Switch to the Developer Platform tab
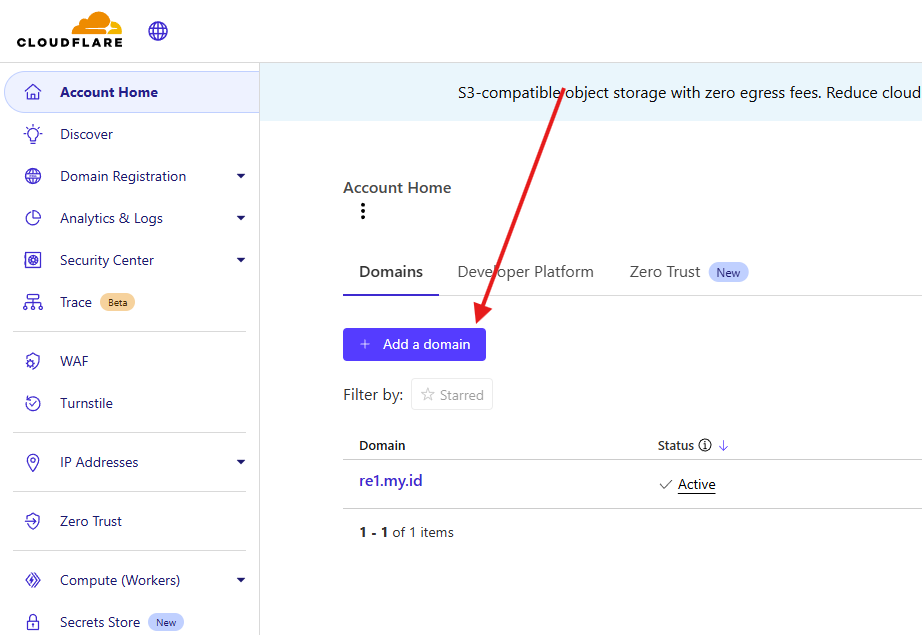Screen dimensions: 922x635 (526, 272)
